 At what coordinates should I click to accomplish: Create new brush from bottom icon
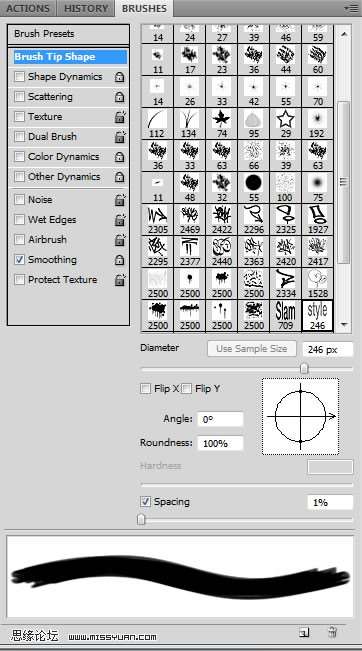point(304,632)
